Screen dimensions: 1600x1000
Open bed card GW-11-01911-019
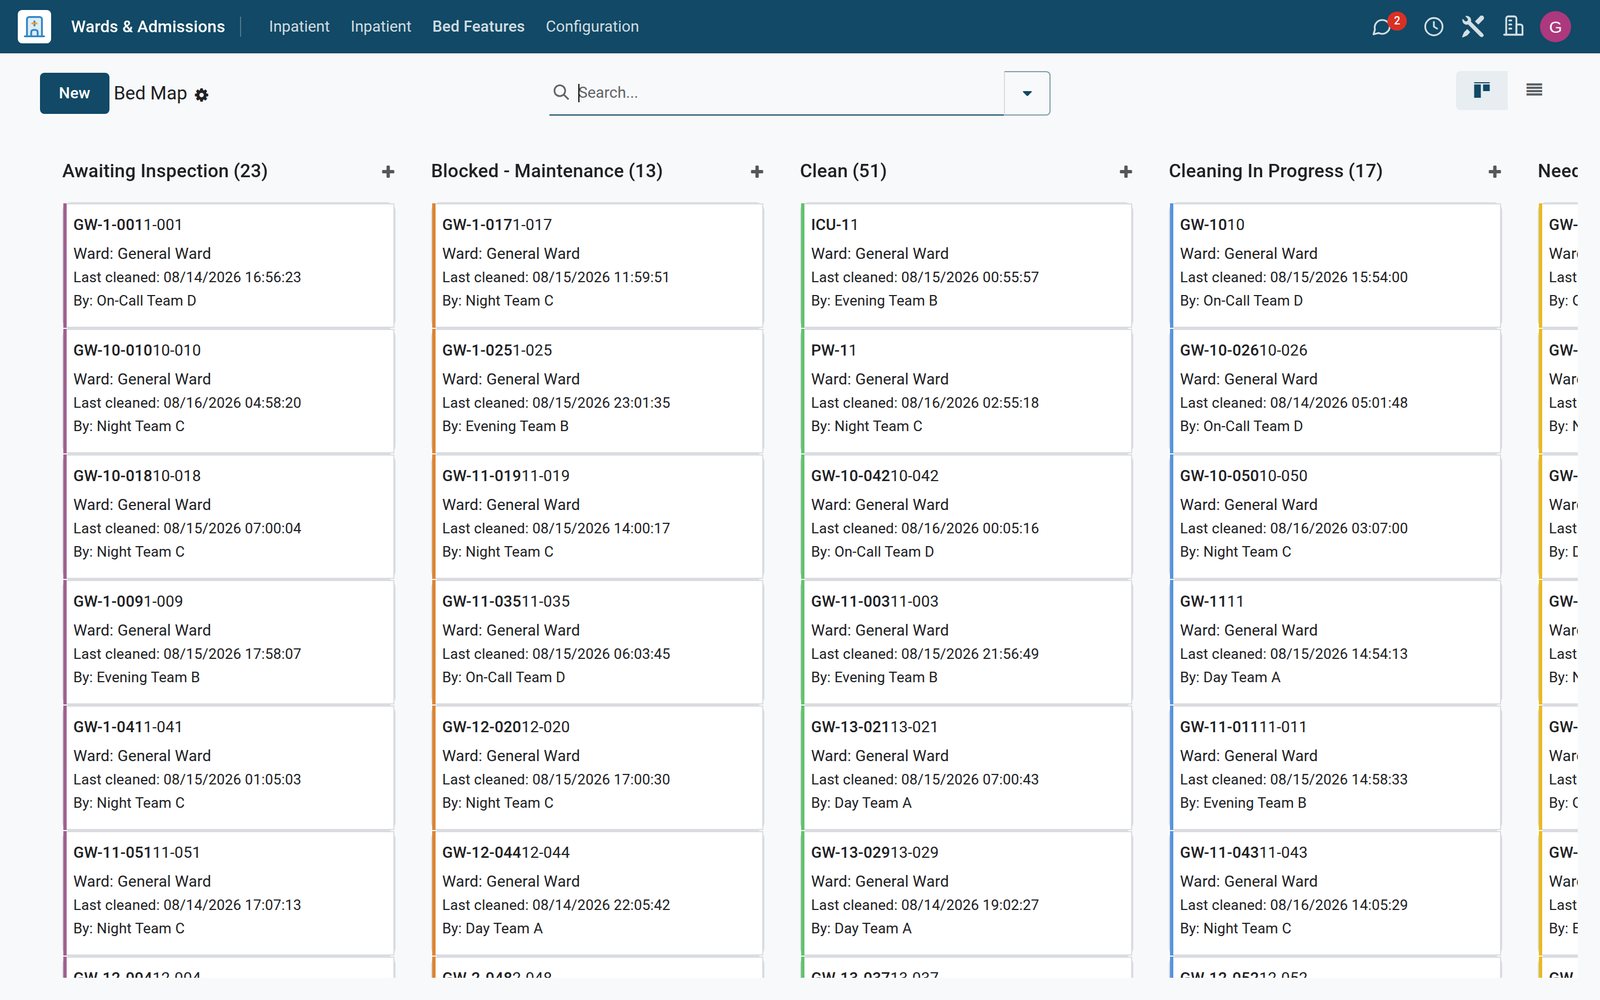(x=598, y=516)
